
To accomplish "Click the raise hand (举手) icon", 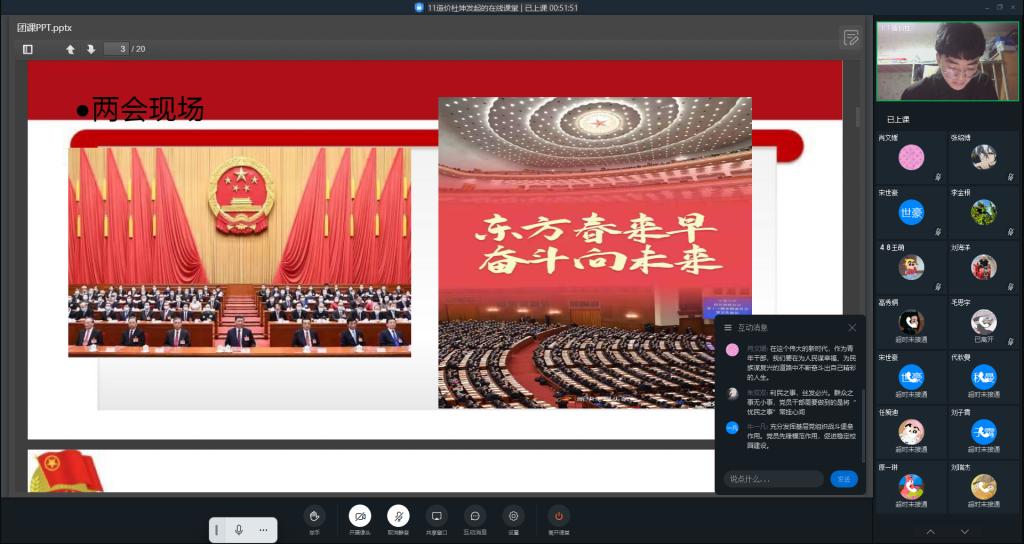I will (x=314, y=516).
